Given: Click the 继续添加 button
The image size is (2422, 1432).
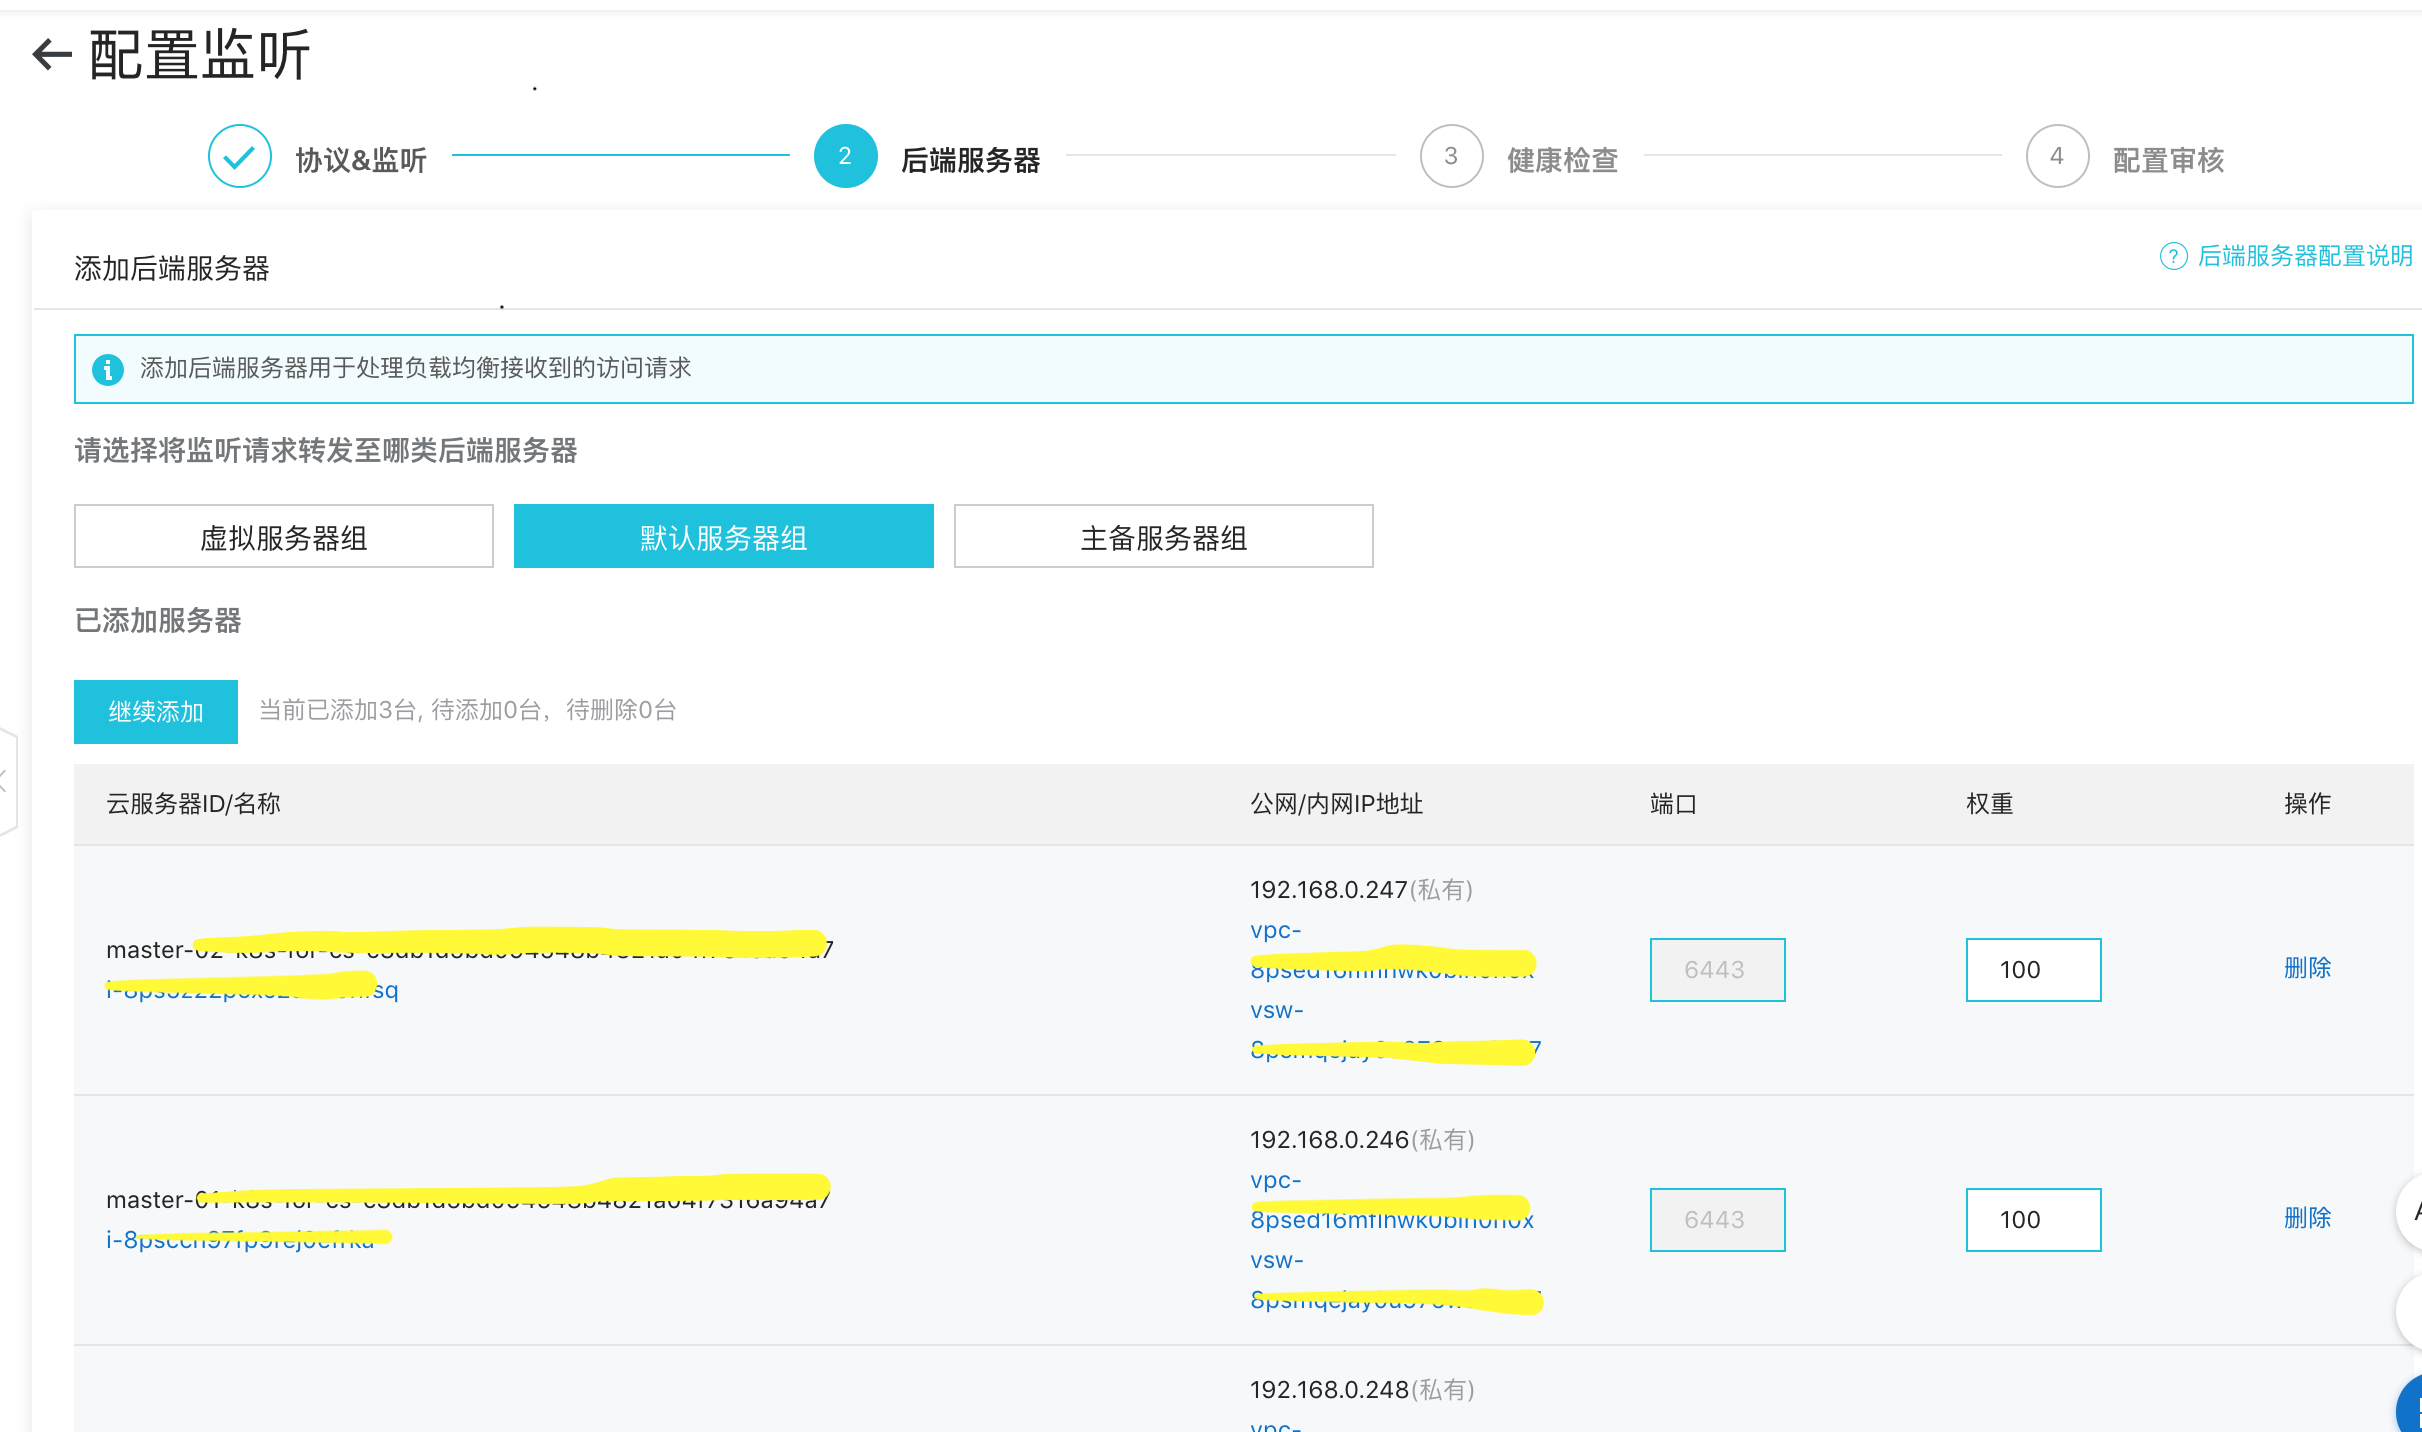Looking at the screenshot, I should click(x=156, y=712).
